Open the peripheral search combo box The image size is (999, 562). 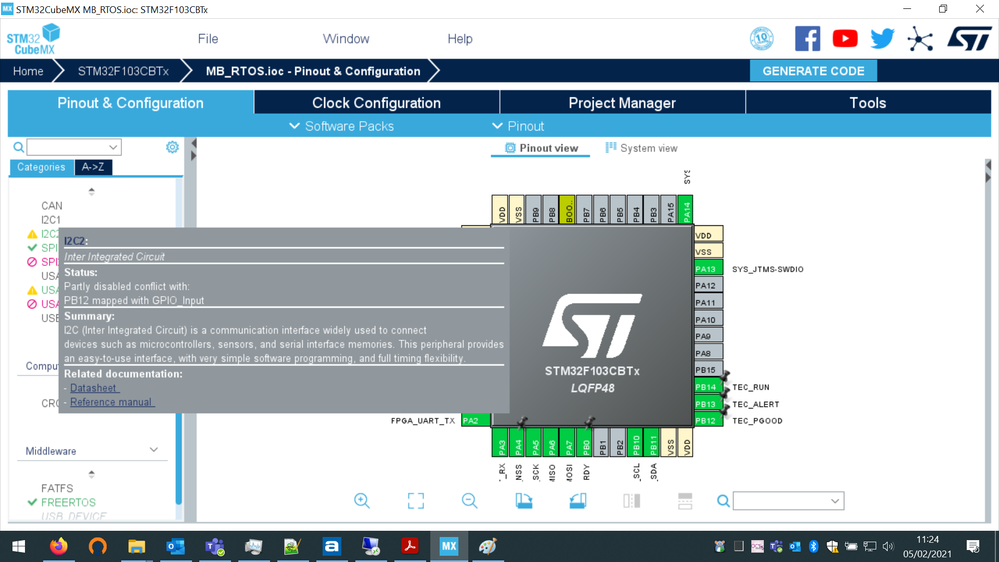click(74, 147)
